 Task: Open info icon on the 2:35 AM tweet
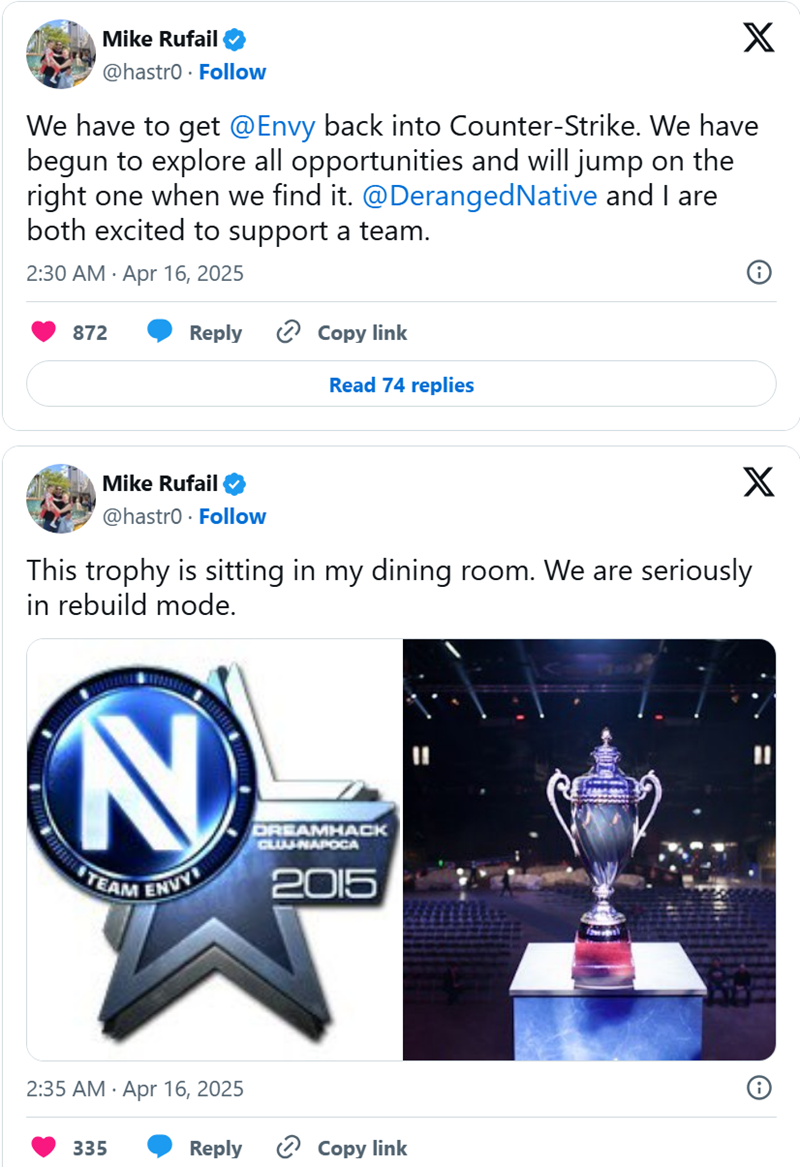pyautogui.click(x=759, y=1087)
